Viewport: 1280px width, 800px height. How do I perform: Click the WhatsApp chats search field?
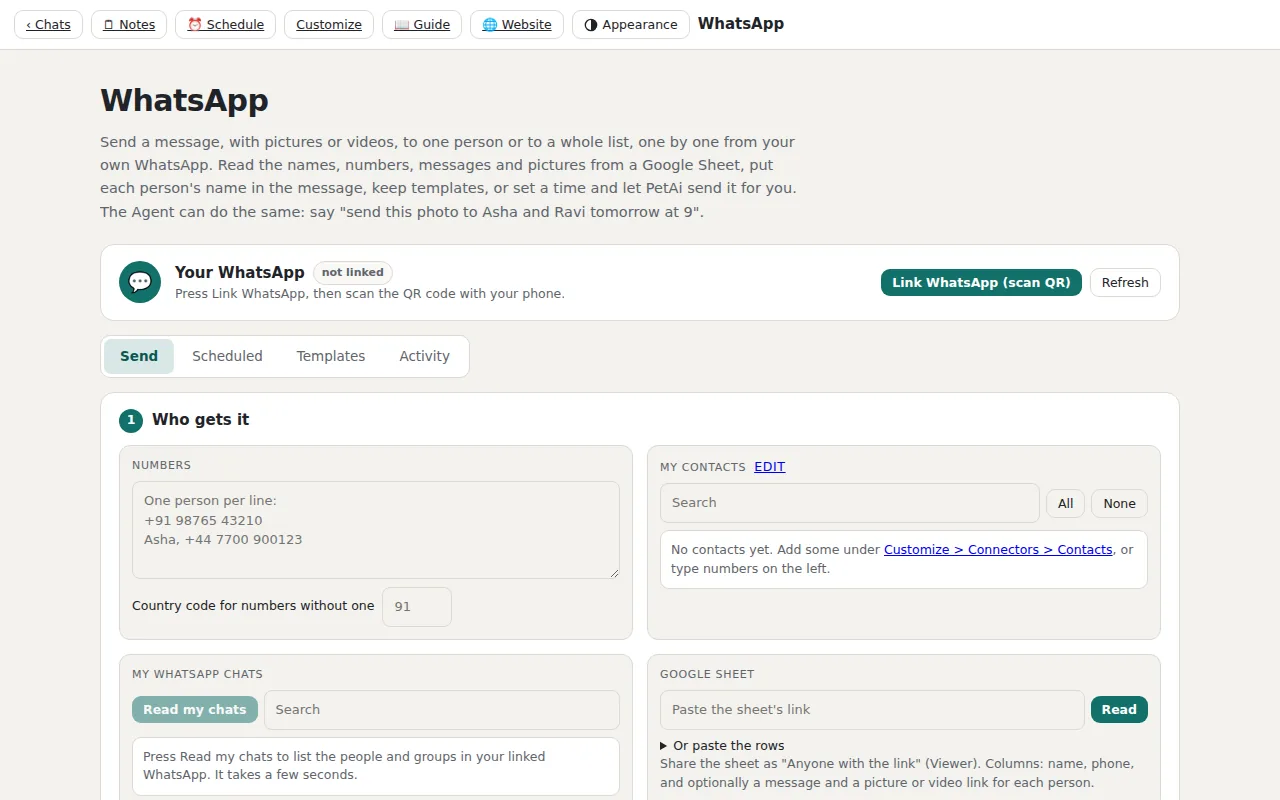point(442,710)
